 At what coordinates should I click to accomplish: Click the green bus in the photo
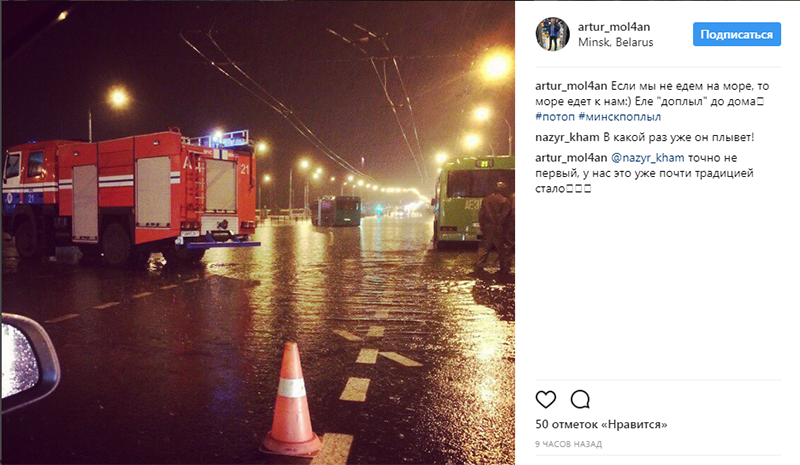[x=472, y=202]
